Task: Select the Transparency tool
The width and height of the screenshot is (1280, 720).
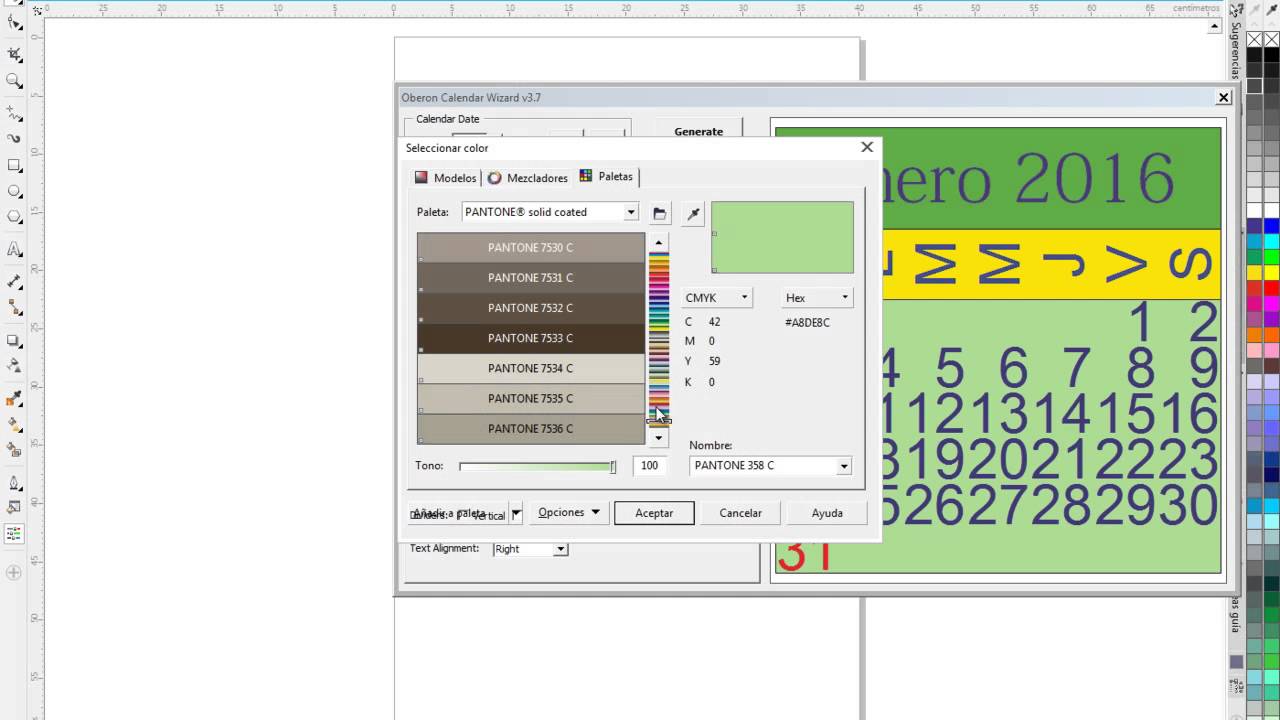Action: coord(14,366)
